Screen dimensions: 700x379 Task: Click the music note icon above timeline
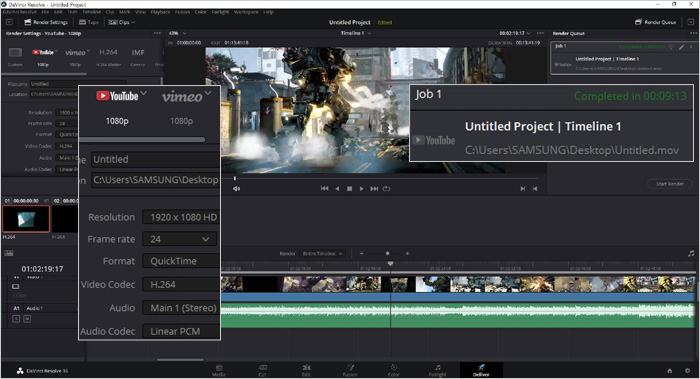pos(691,253)
